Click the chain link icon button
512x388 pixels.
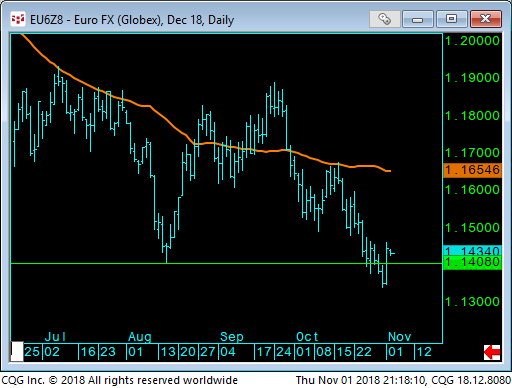tap(384, 19)
